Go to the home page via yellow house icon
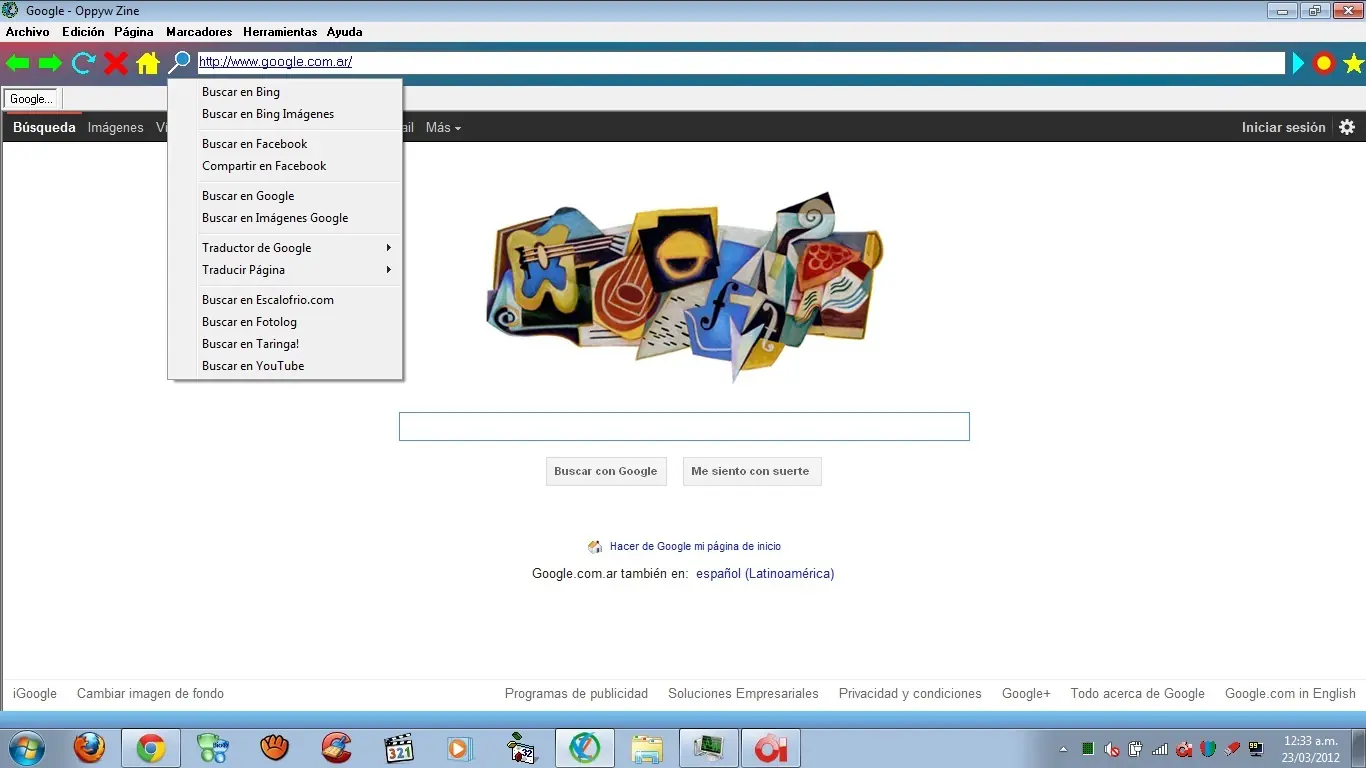Viewport: 1366px width, 768px height. click(148, 64)
